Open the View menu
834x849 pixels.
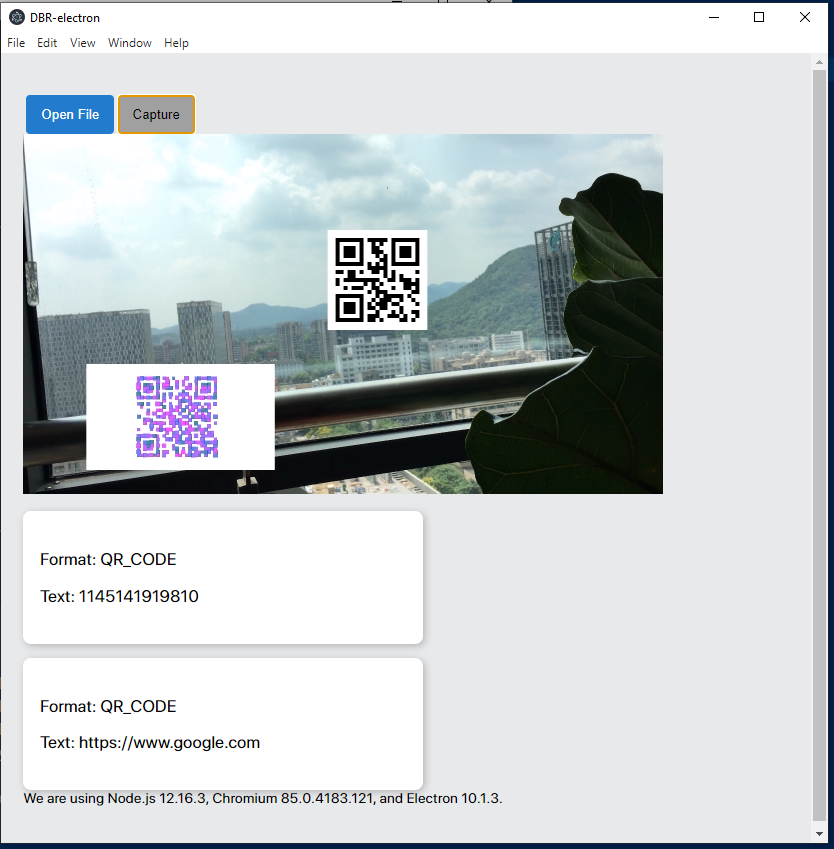click(x=83, y=43)
